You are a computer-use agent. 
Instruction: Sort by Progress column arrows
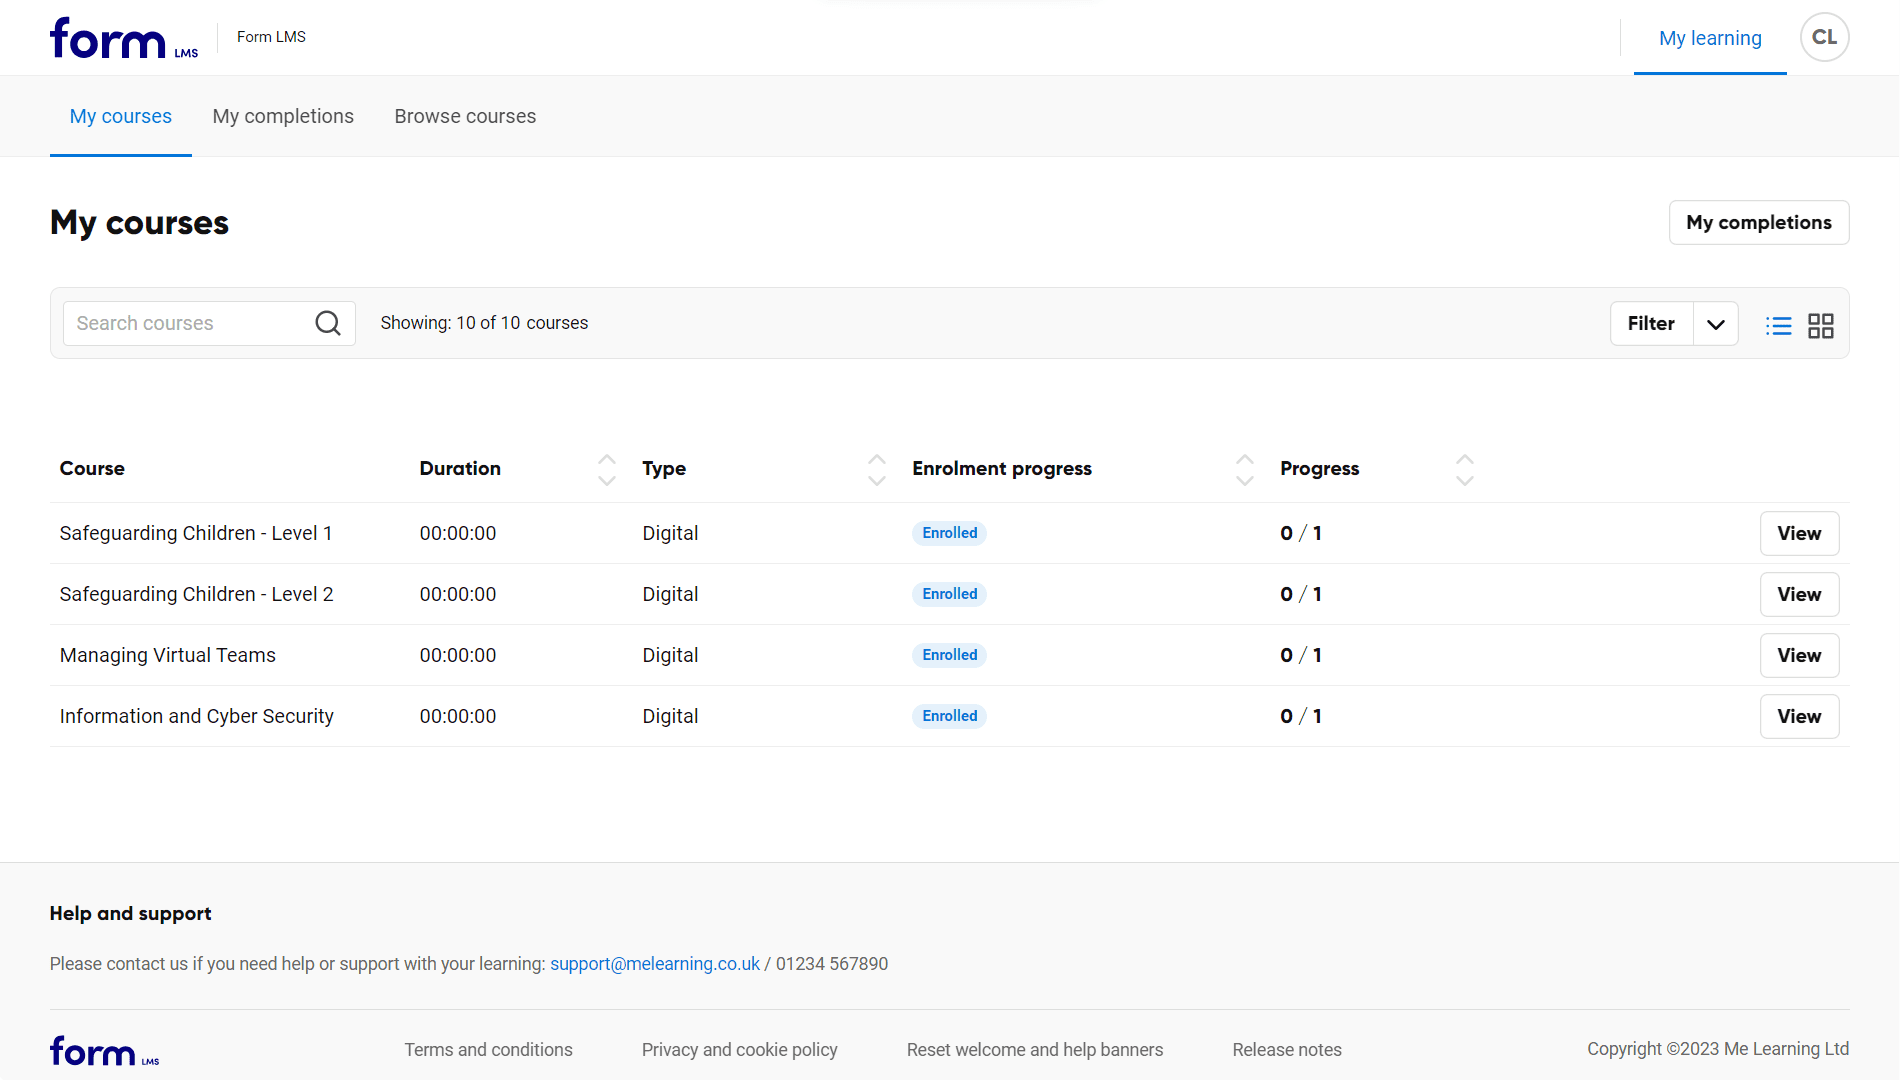1464,469
